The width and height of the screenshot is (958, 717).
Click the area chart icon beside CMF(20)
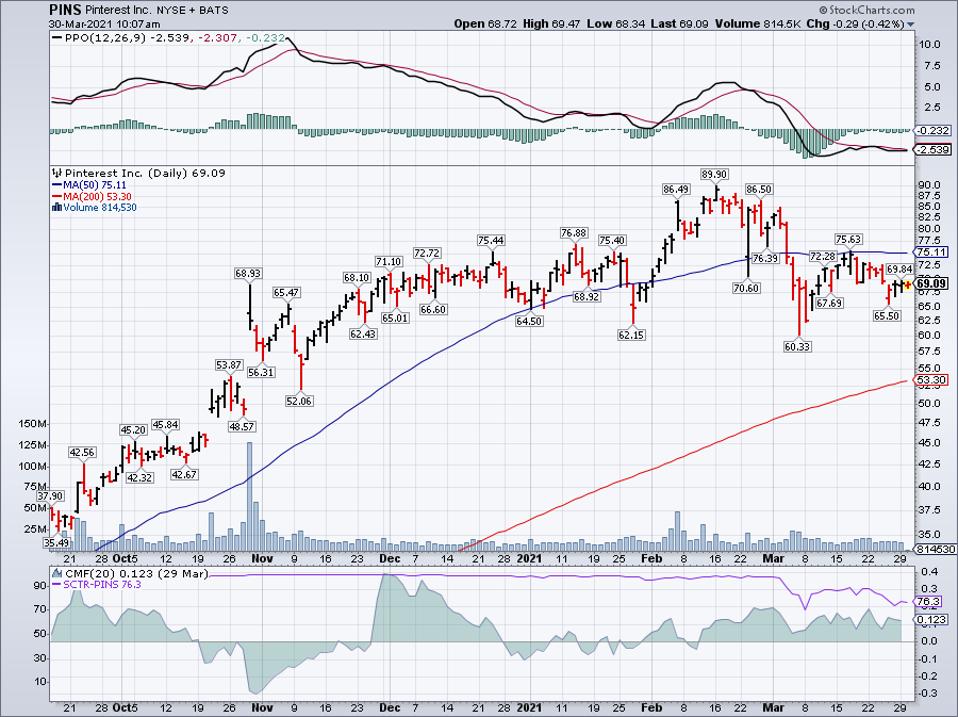(57, 573)
